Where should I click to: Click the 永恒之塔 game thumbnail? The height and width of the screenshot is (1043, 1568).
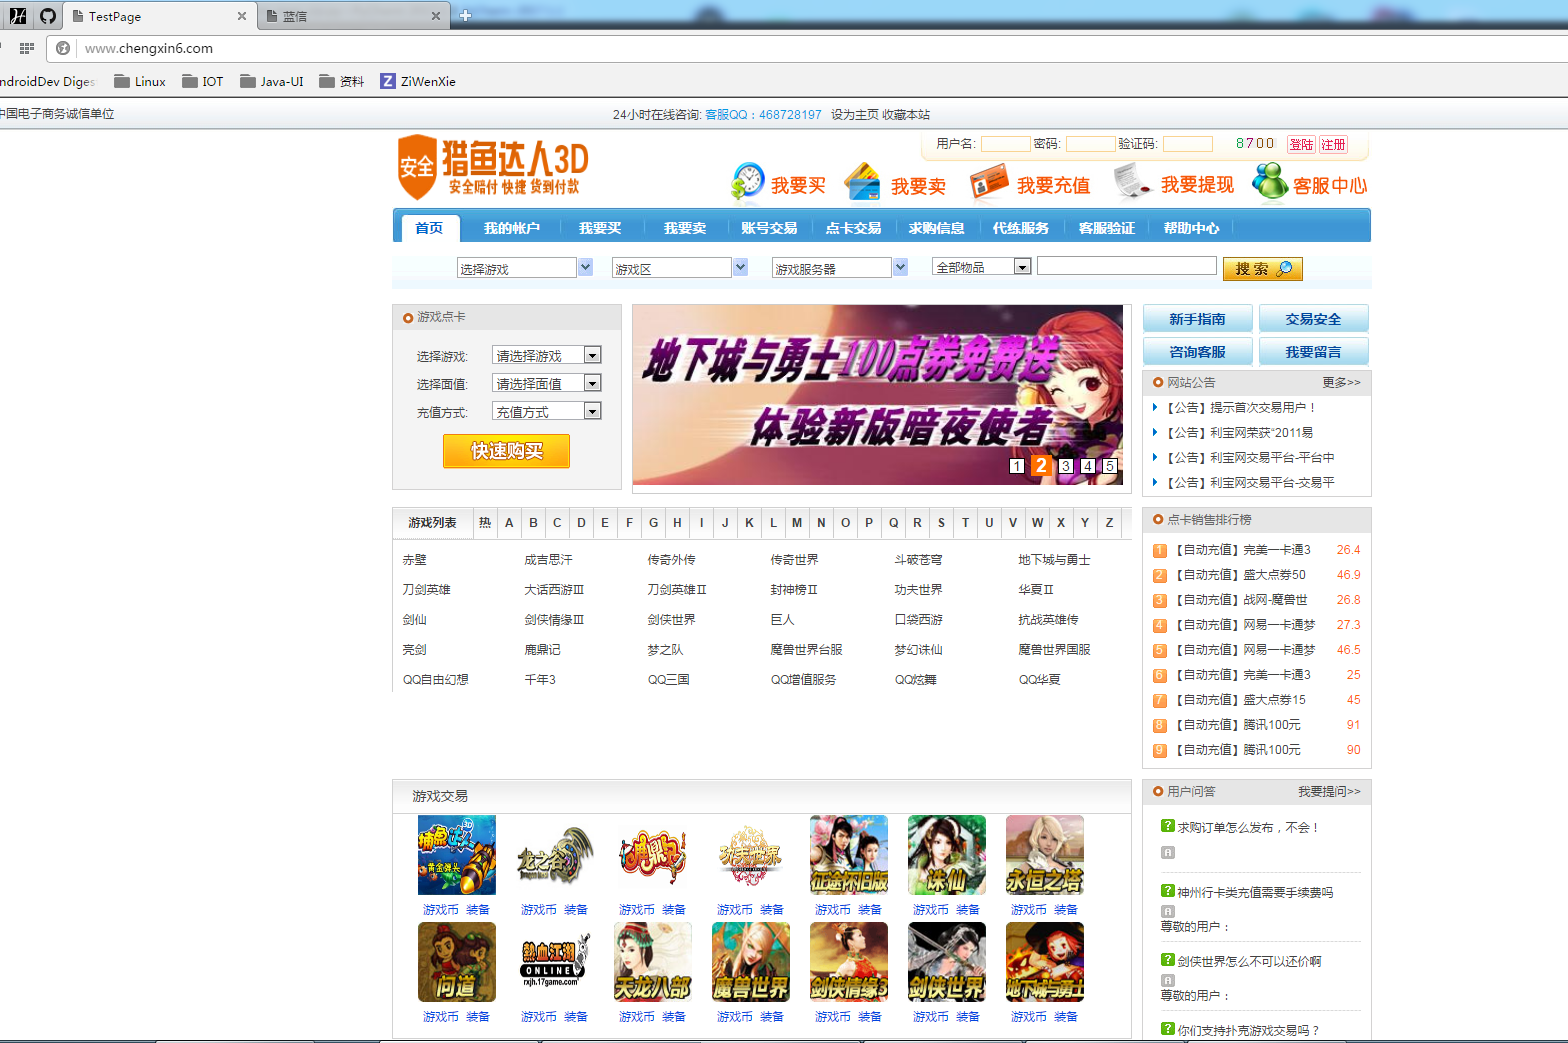click(1045, 855)
